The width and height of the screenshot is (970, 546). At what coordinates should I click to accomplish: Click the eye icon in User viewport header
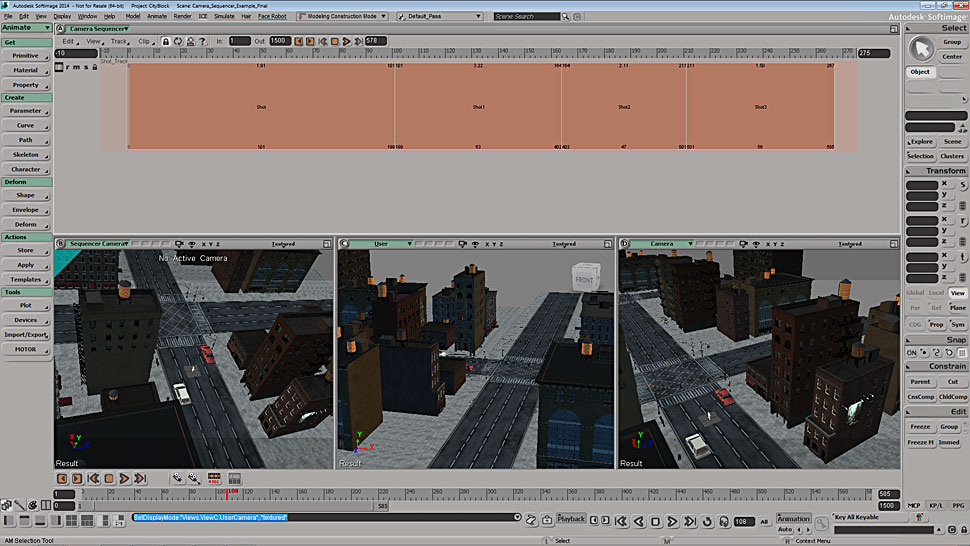click(473, 243)
